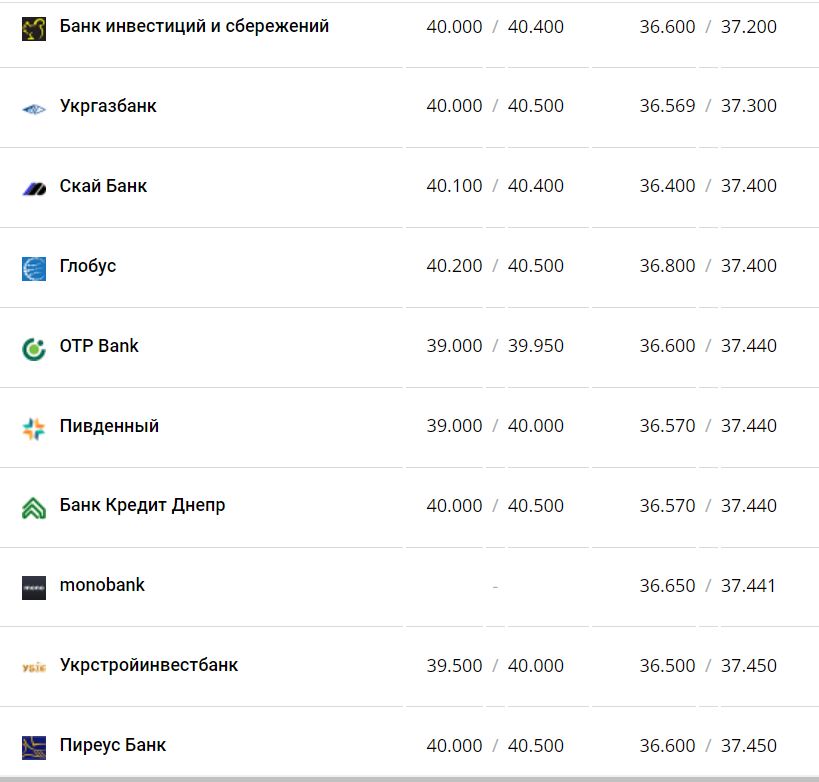Open the Банк Кредит Днепр link
This screenshot has width=819, height=782.
coord(142,506)
